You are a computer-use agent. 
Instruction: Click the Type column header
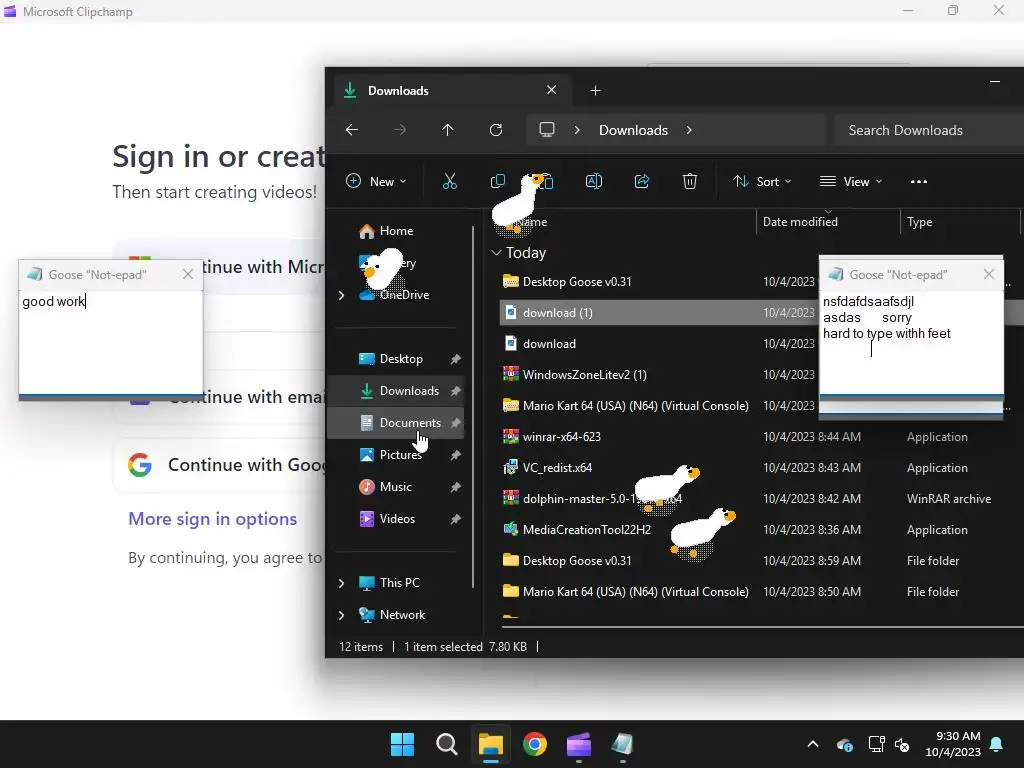pyautogui.click(x=959, y=221)
